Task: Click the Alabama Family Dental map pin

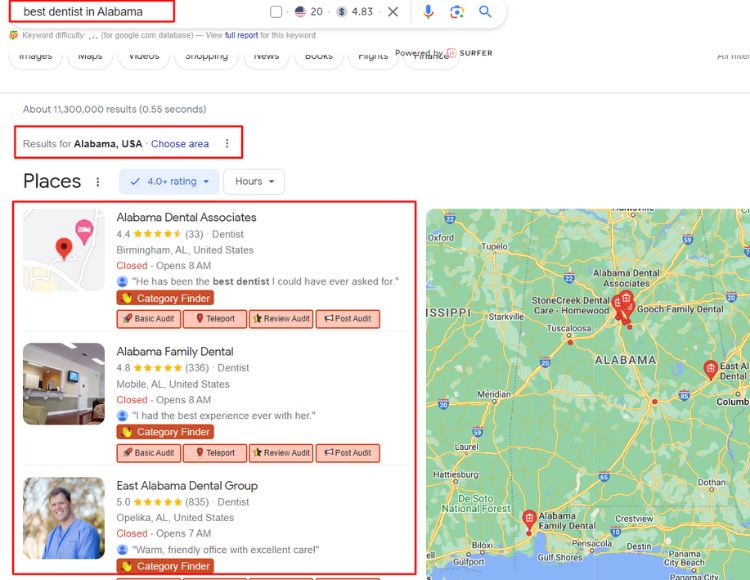Action: pos(529,519)
